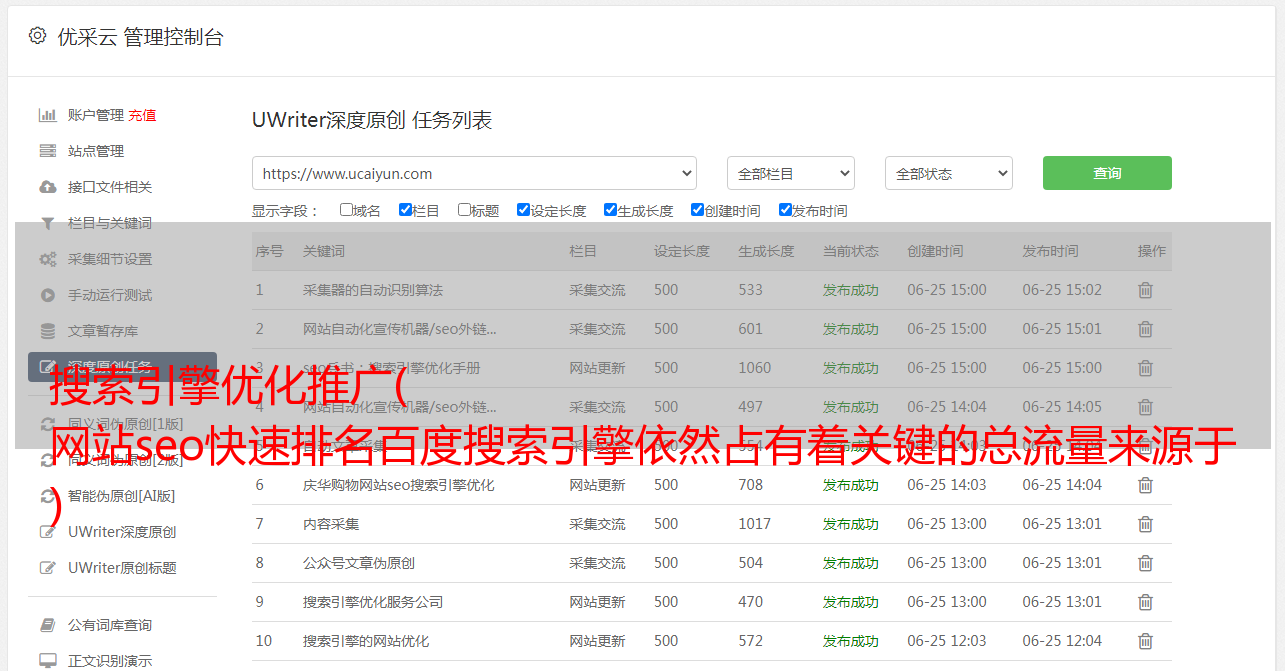Screen dimensions: 1285x671
Task: Click publish time 06-25 15:02
Action: (1062, 290)
